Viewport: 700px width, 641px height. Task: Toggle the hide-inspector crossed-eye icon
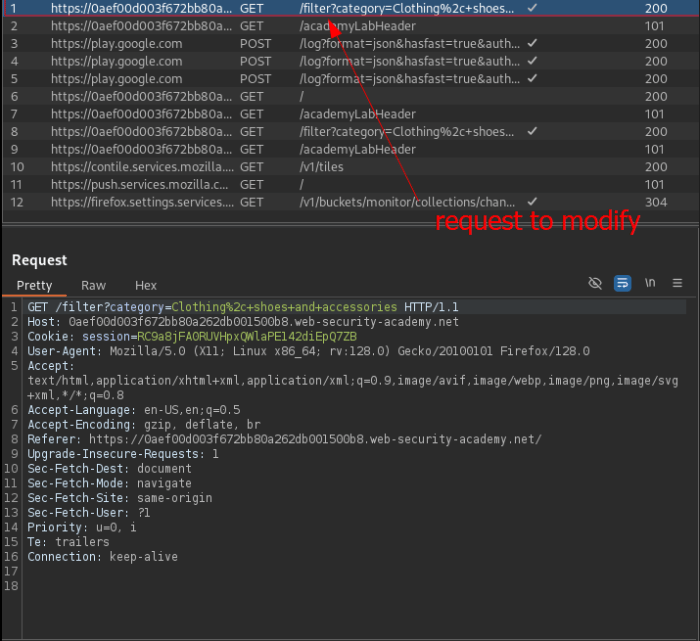(x=595, y=283)
